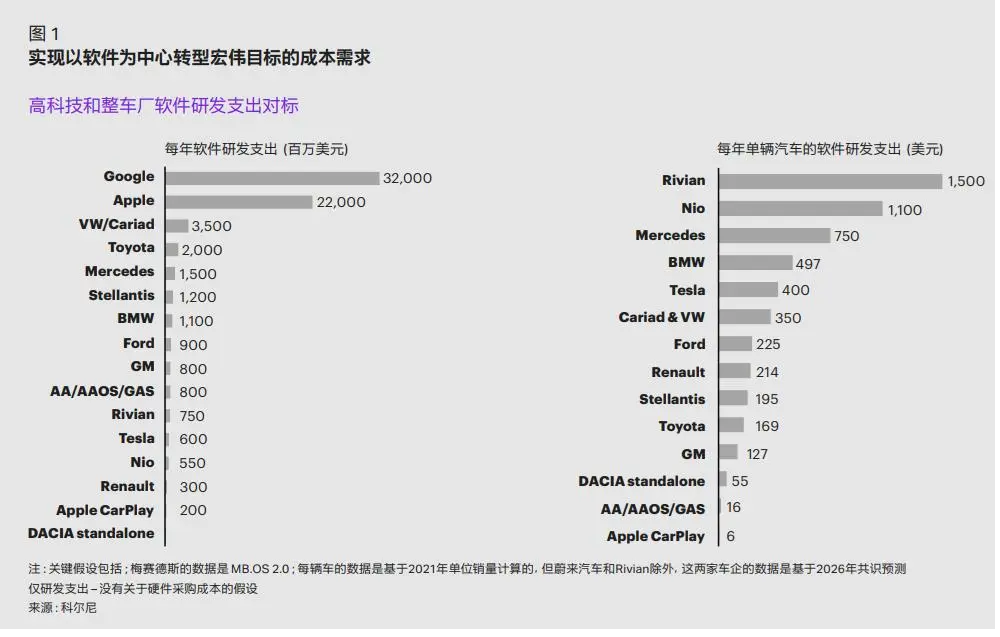Click the Apple bar valued 22,000
Screen dimensions: 1000x637
click(239, 202)
